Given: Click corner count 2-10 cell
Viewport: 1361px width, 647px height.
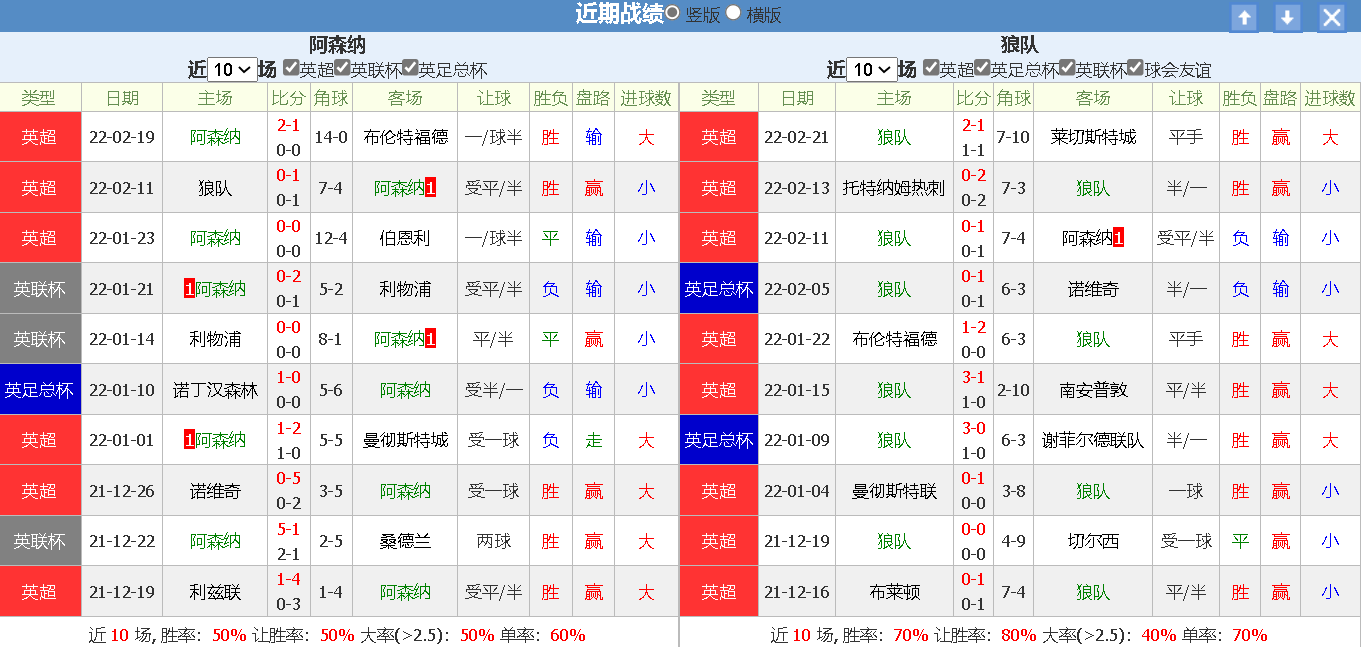Looking at the screenshot, I should [x=1013, y=390].
